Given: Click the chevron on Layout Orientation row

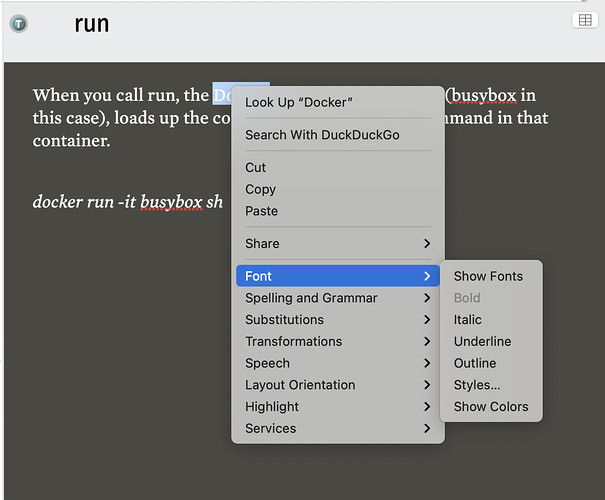Looking at the screenshot, I should pos(427,385).
